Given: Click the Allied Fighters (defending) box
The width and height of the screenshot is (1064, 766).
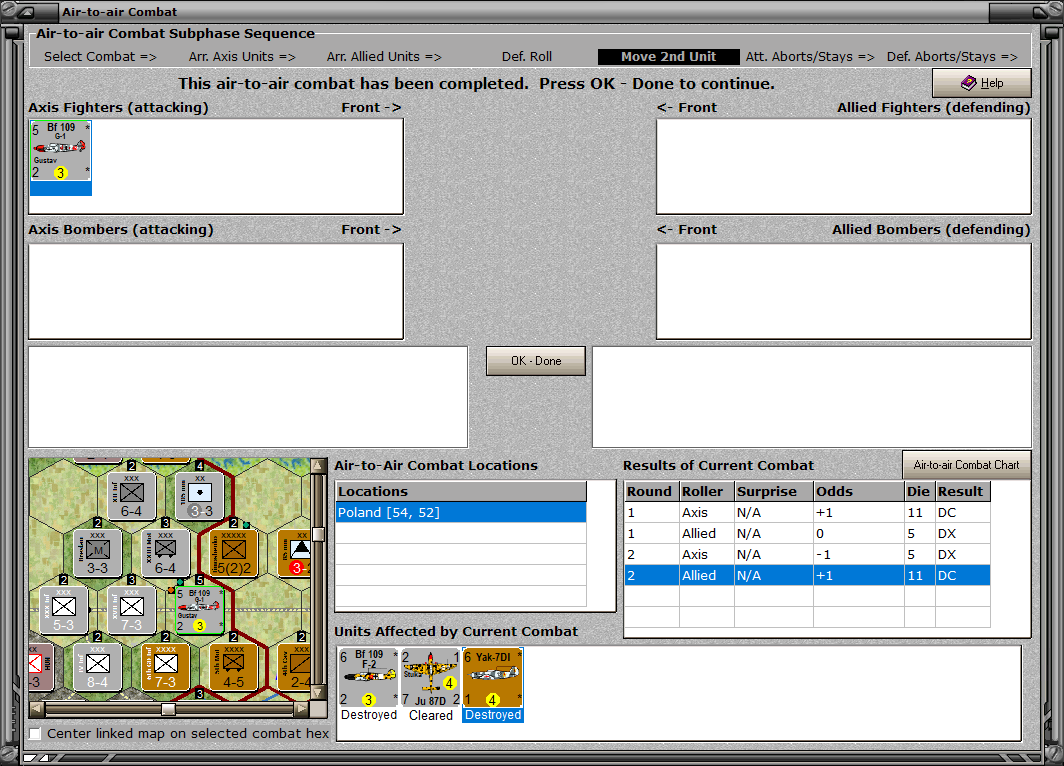Looking at the screenshot, I should click(843, 167).
